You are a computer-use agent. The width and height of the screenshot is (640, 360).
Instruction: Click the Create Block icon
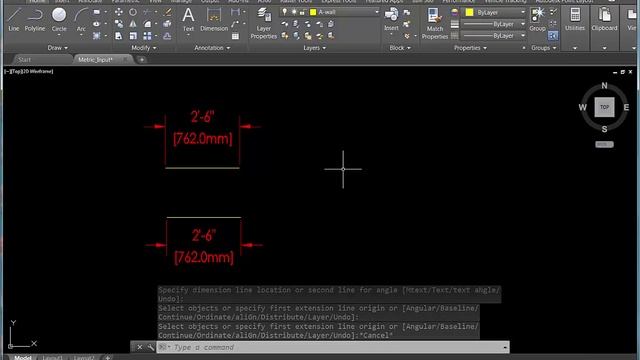(x=407, y=12)
